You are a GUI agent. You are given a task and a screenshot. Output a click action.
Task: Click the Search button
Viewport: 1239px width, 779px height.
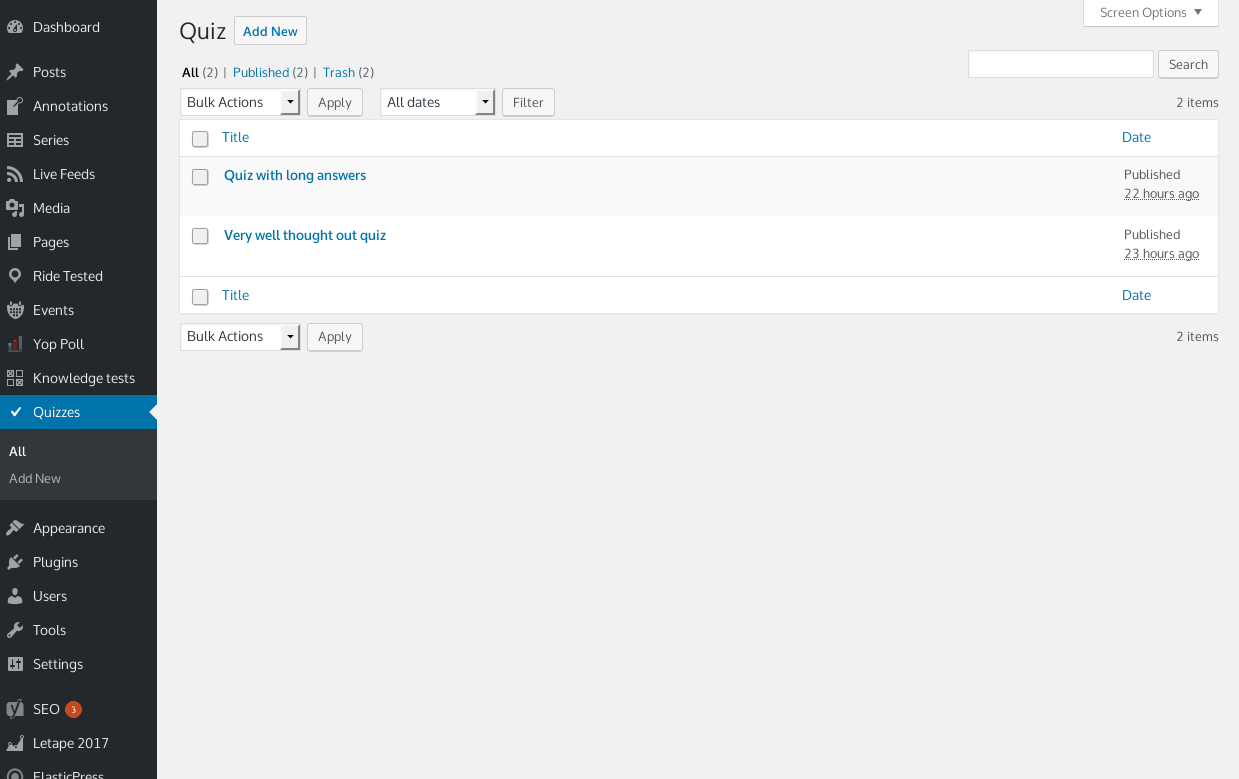(x=1188, y=64)
